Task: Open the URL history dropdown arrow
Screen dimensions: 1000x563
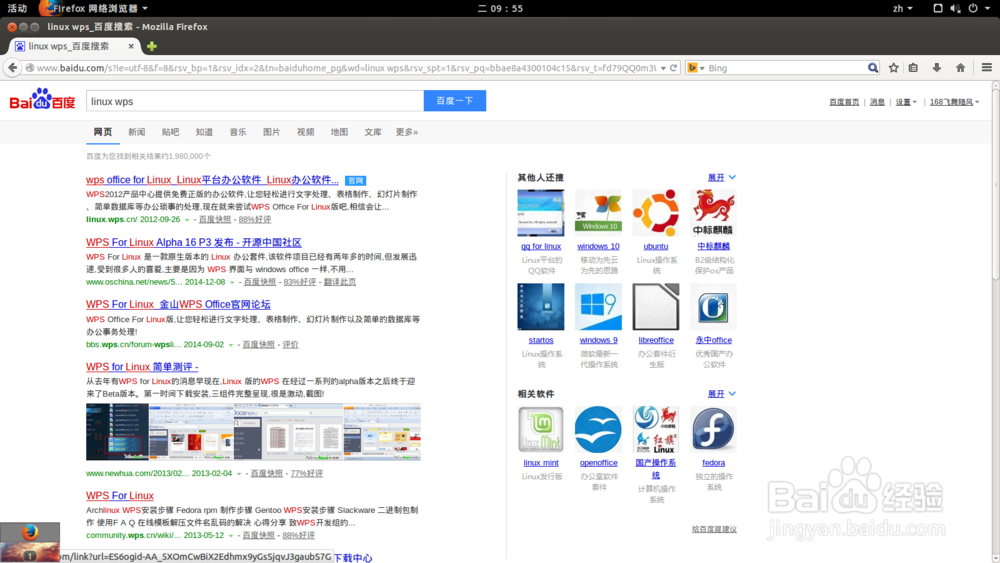Action: (x=663, y=68)
